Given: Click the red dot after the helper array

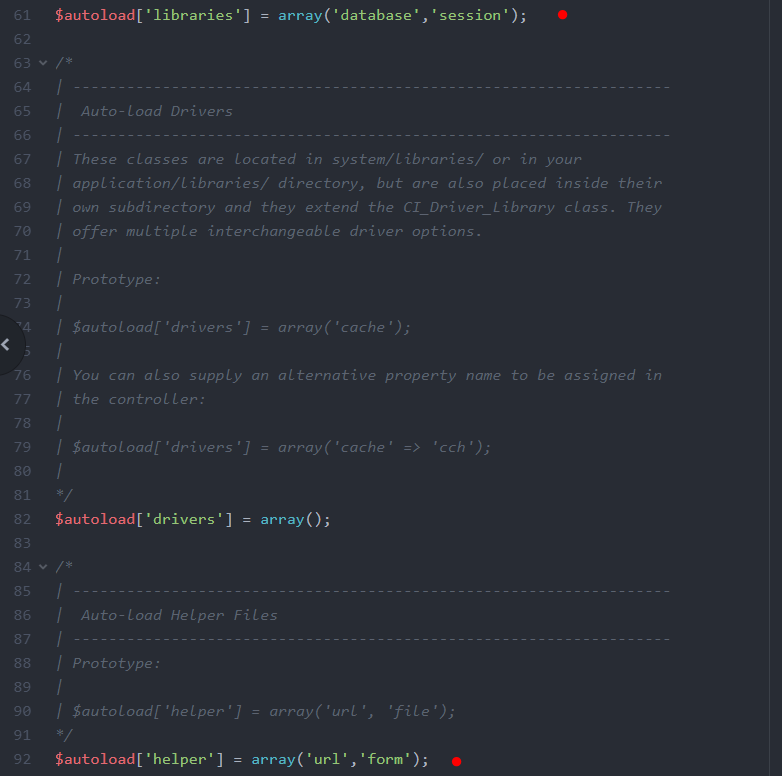Looking at the screenshot, I should (x=456, y=761).
